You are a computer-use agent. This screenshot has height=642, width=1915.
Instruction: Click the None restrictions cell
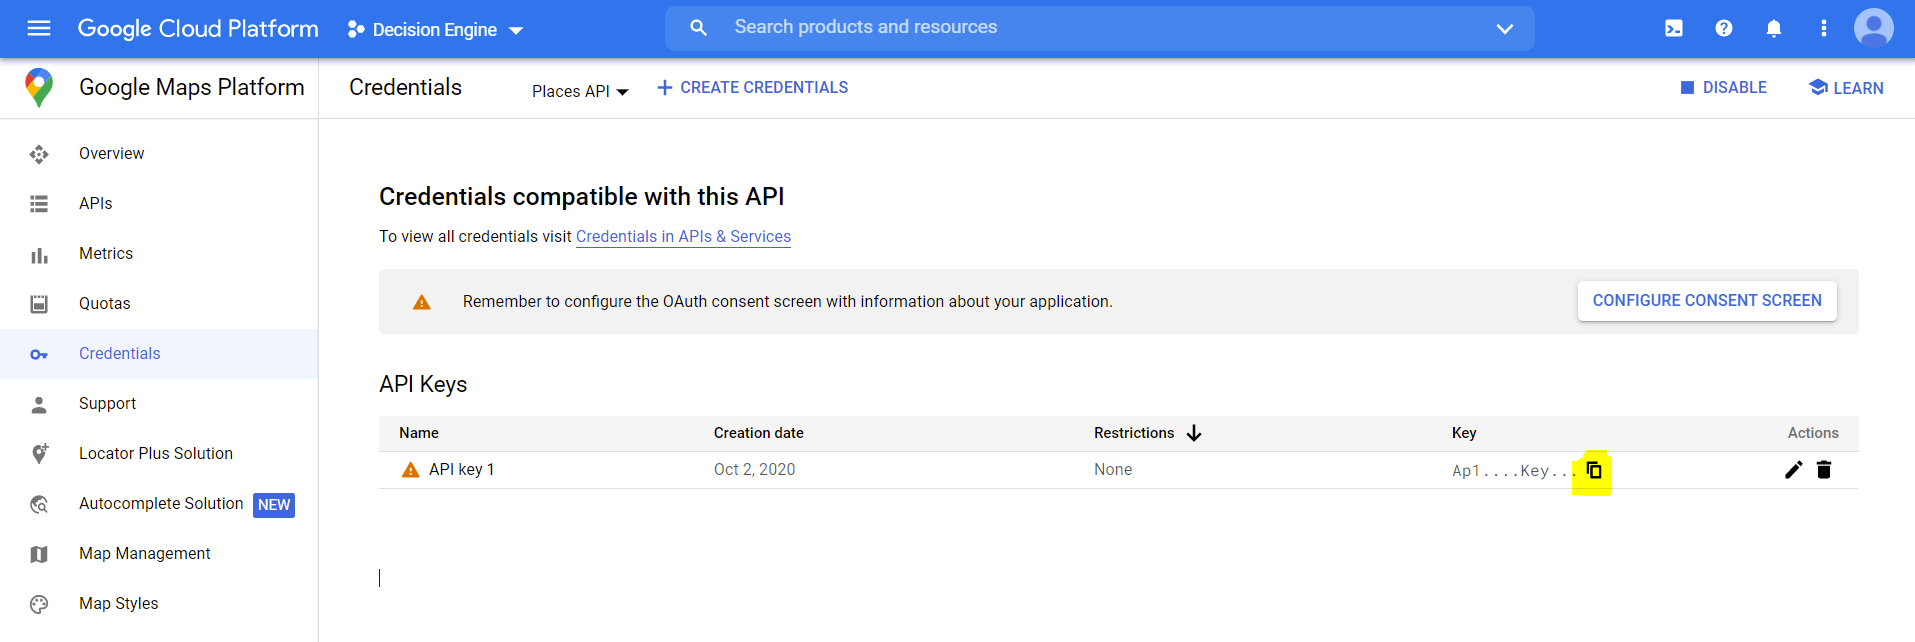[x=1113, y=470]
